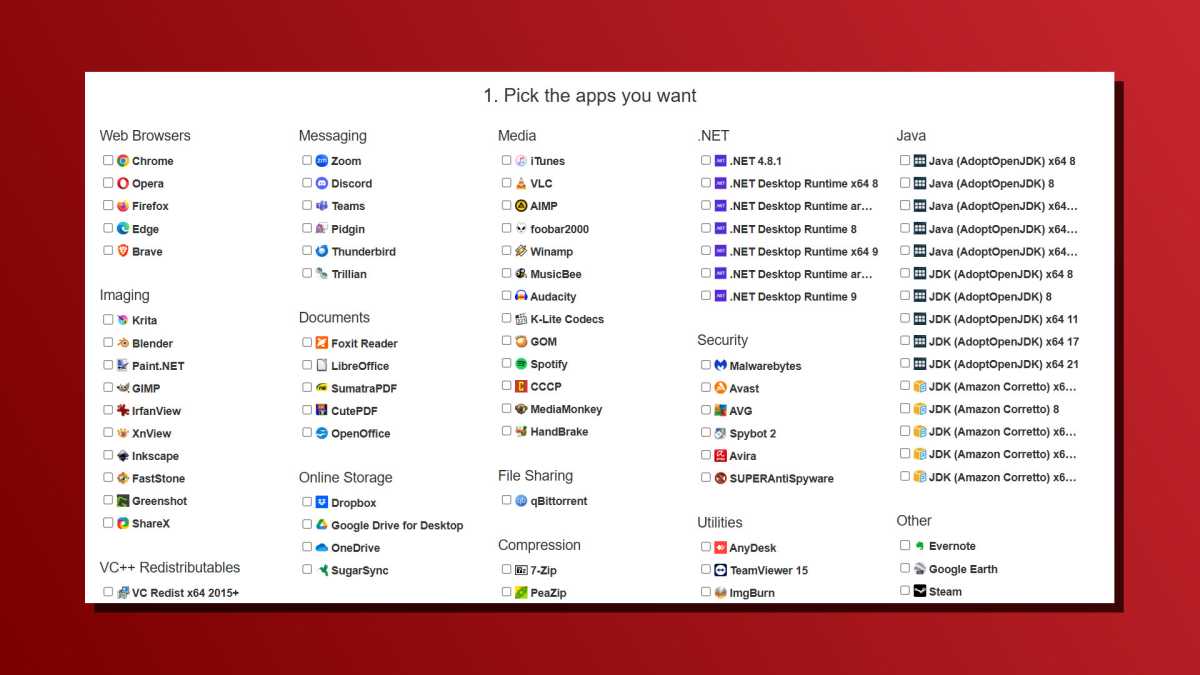The width and height of the screenshot is (1200, 675).
Task: Click the Audacity headphones icon
Action: [521, 296]
